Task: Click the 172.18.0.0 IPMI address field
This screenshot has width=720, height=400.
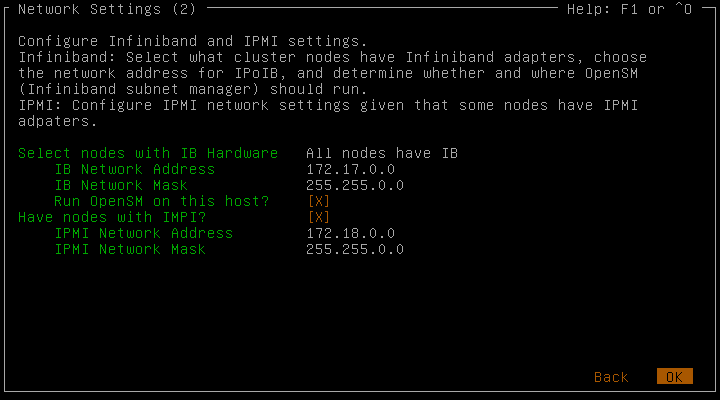Action: (x=350, y=233)
